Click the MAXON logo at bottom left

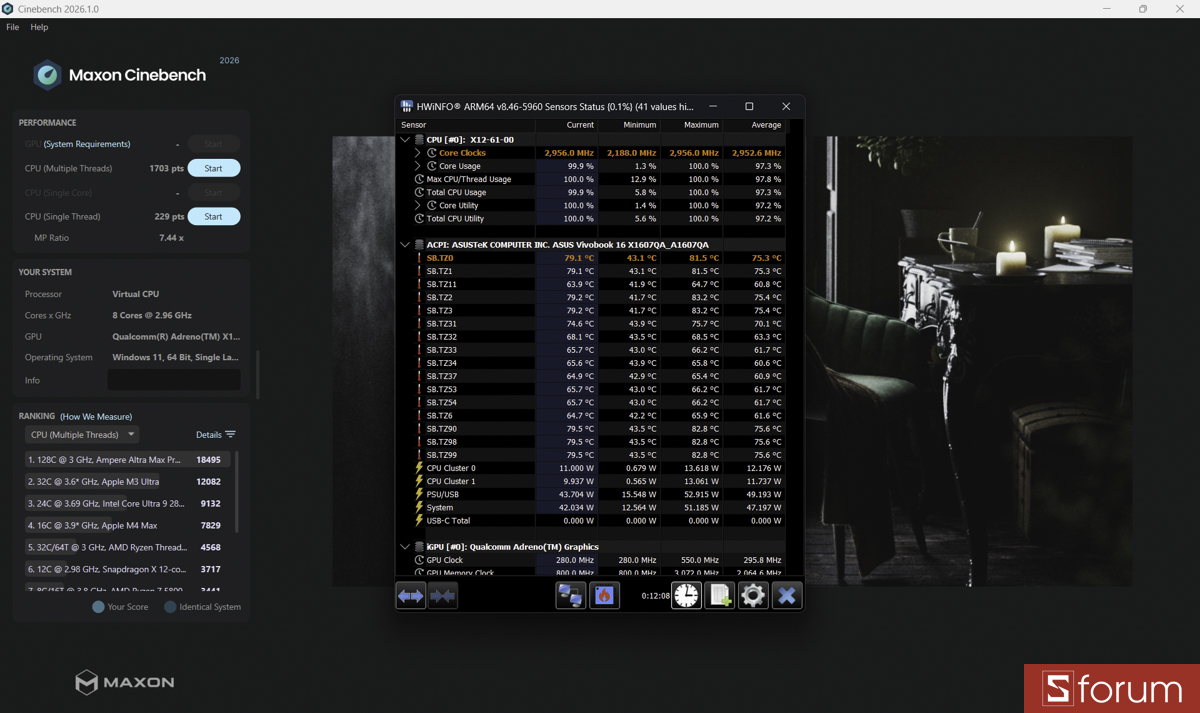tap(125, 682)
